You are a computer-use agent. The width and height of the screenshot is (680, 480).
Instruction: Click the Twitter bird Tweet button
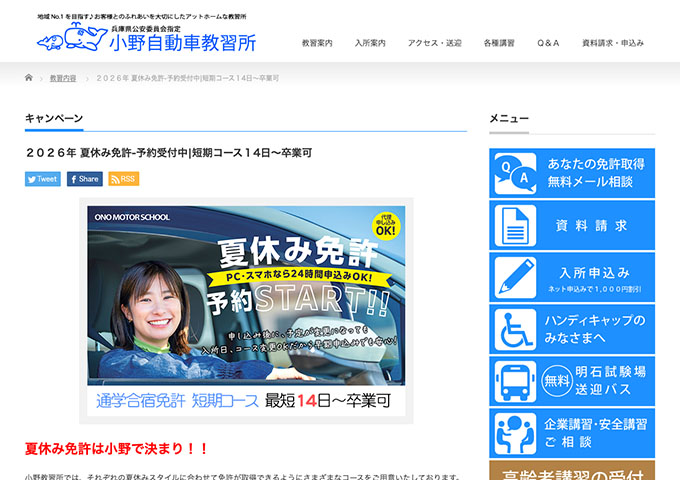coord(42,179)
